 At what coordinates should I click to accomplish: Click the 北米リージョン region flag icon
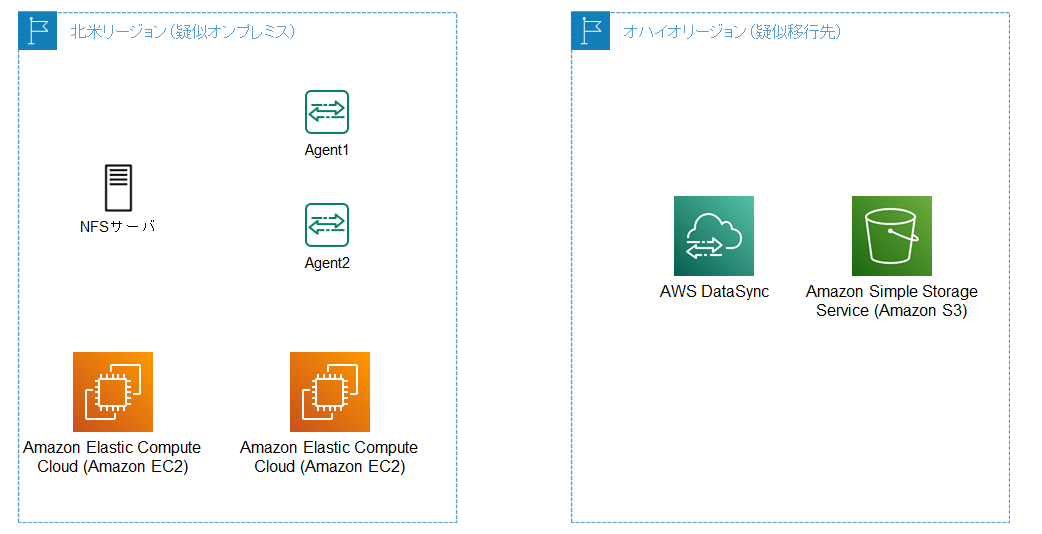[38, 31]
